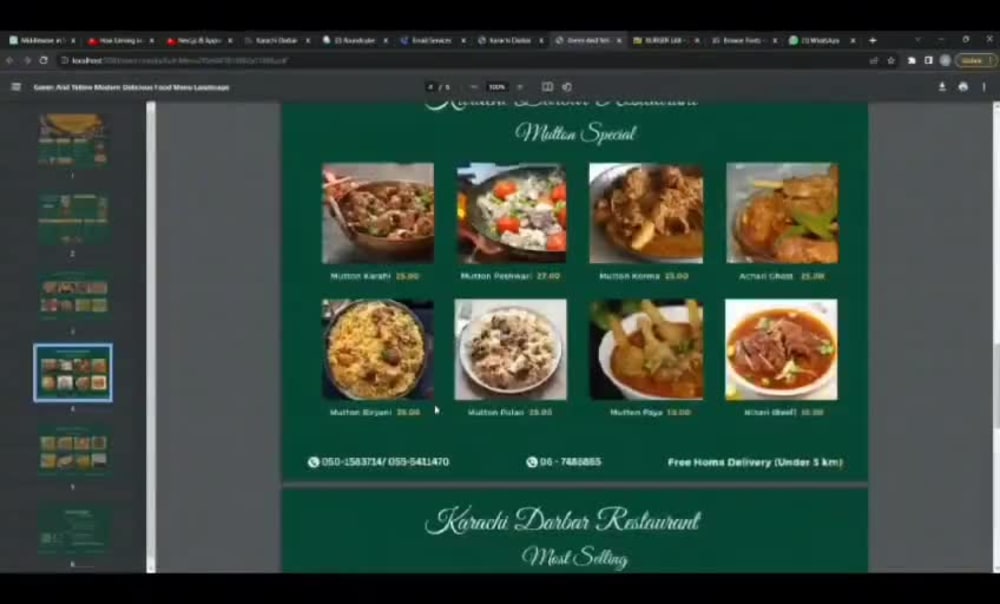1000x604 pixels.
Task: Click the Mutton Peshwari dish photo
Action: click(511, 213)
